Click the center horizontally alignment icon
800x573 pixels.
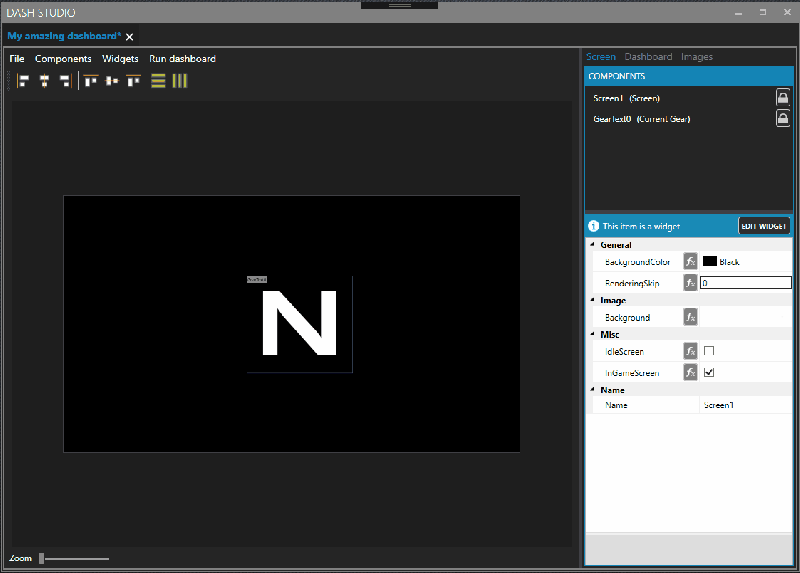click(44, 81)
